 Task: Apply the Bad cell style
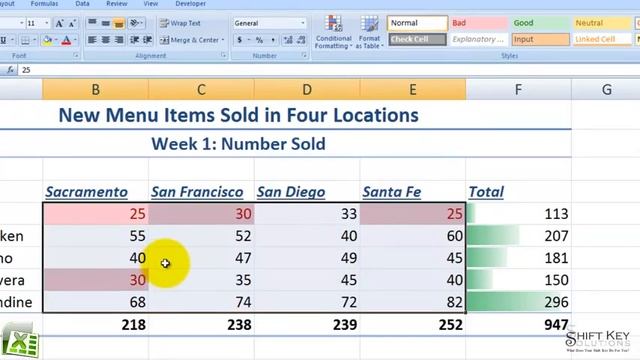pos(479,23)
